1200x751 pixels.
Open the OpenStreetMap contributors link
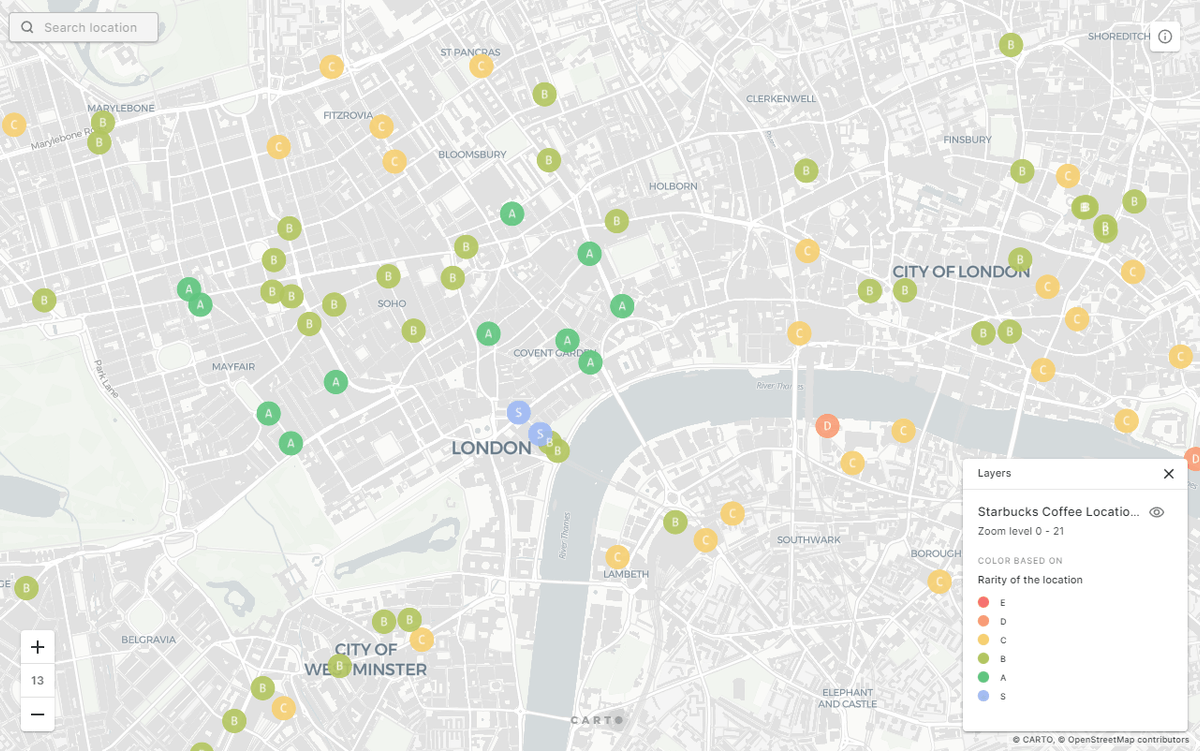(1130, 740)
